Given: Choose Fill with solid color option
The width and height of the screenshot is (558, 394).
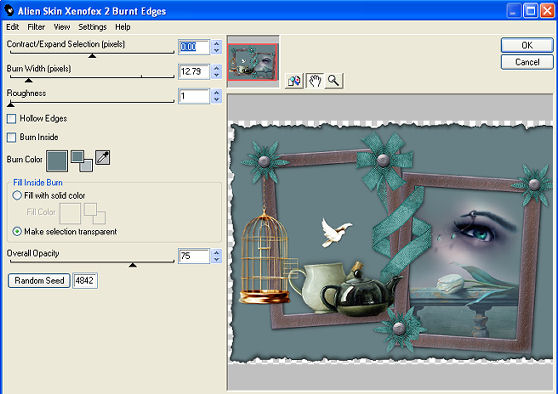Looking at the screenshot, I should pyautogui.click(x=17, y=195).
